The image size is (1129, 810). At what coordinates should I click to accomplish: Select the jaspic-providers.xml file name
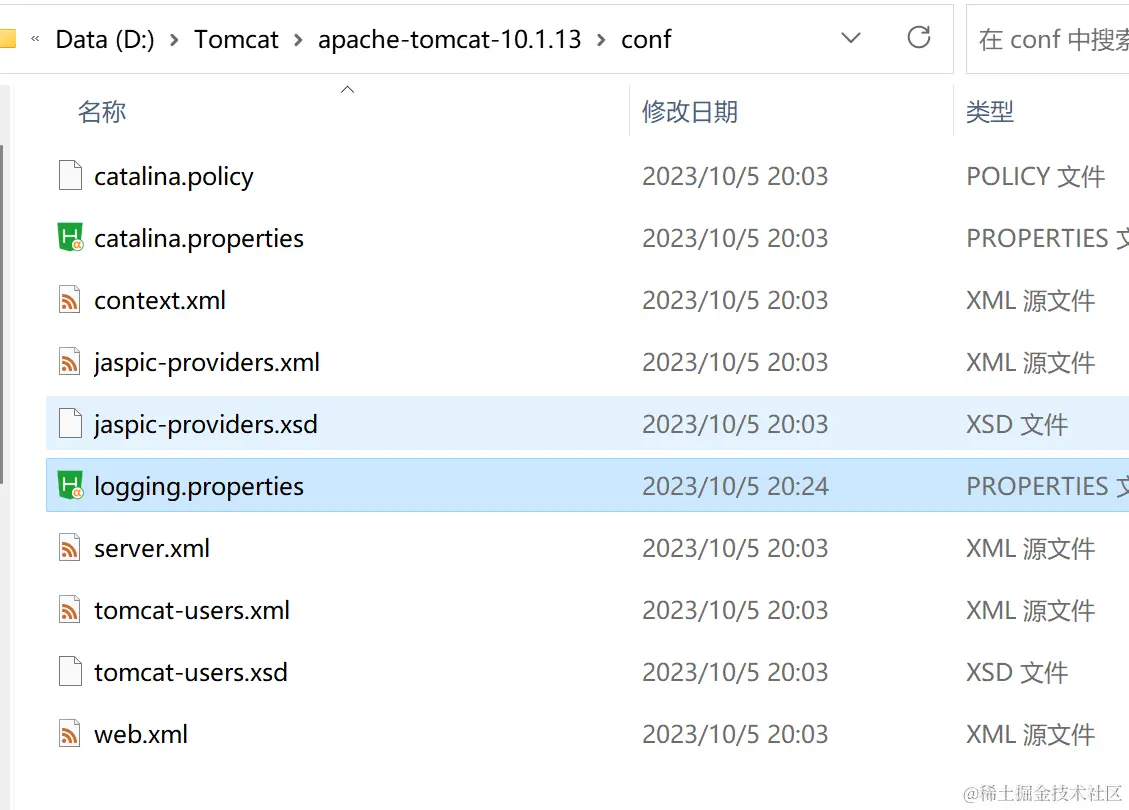[x=207, y=362]
